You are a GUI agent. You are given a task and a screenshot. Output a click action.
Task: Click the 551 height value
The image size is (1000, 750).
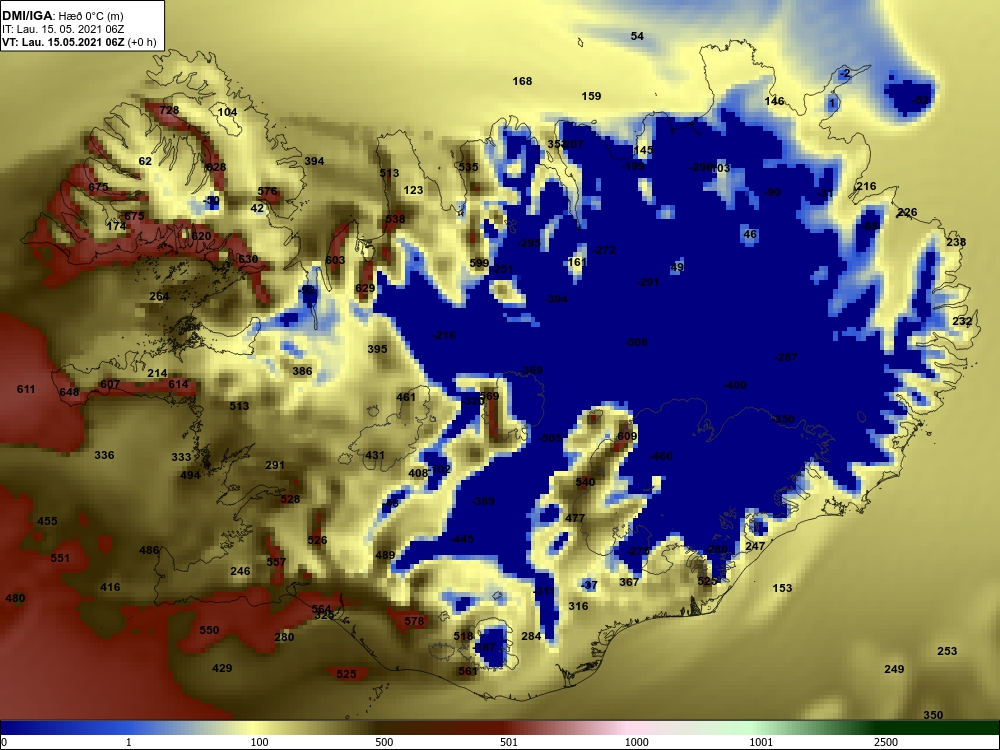pos(60,558)
